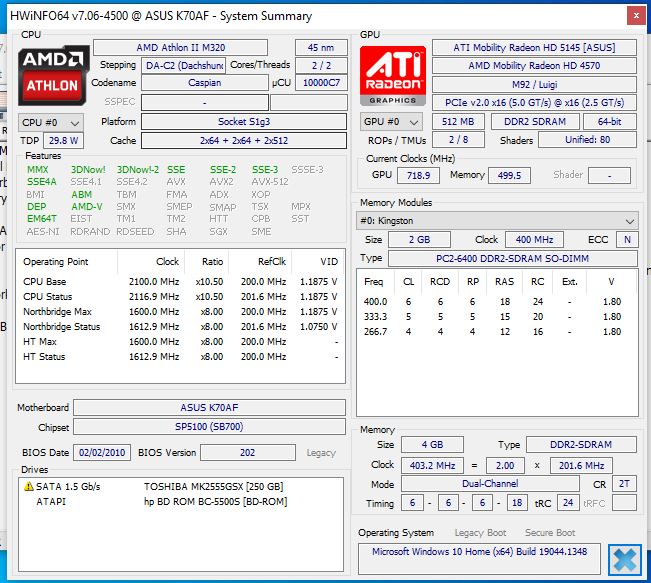Click the tRC value 24 field
The width and height of the screenshot is (651, 583).
tap(568, 503)
